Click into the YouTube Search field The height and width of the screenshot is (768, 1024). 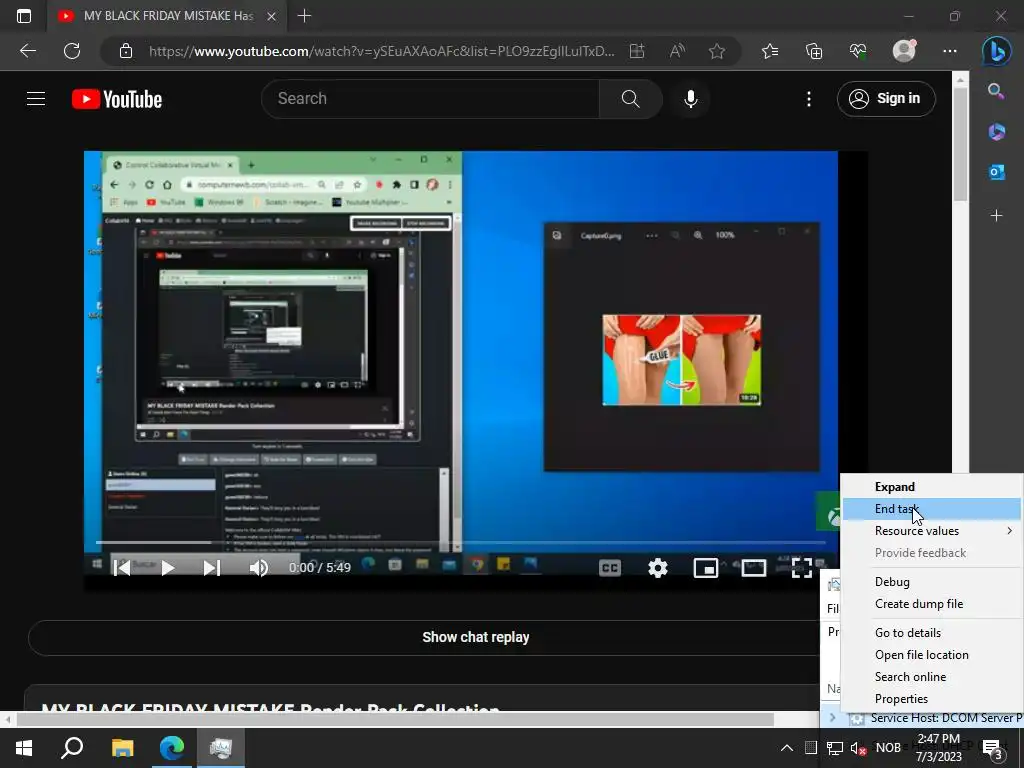430,99
